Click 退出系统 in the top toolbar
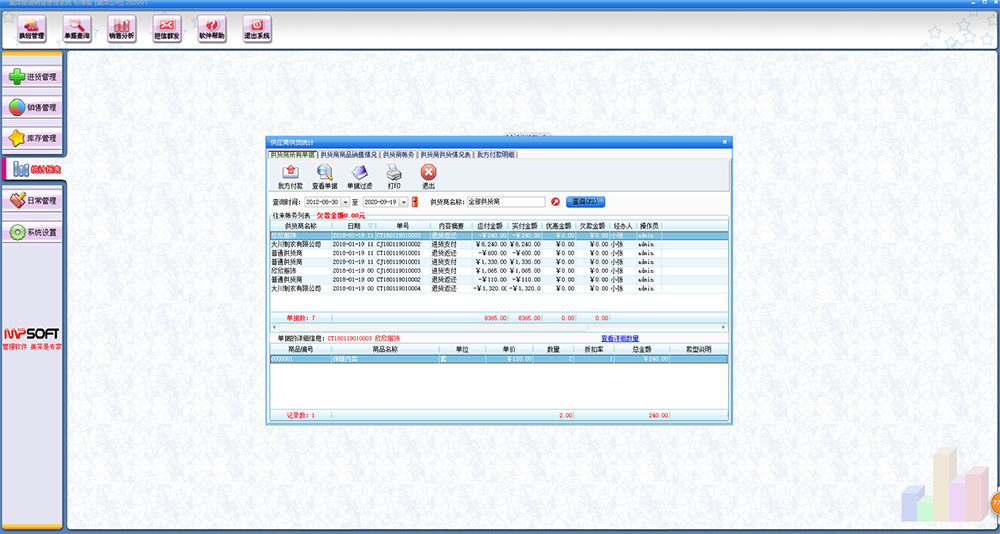The width and height of the screenshot is (1000, 534). 257,27
